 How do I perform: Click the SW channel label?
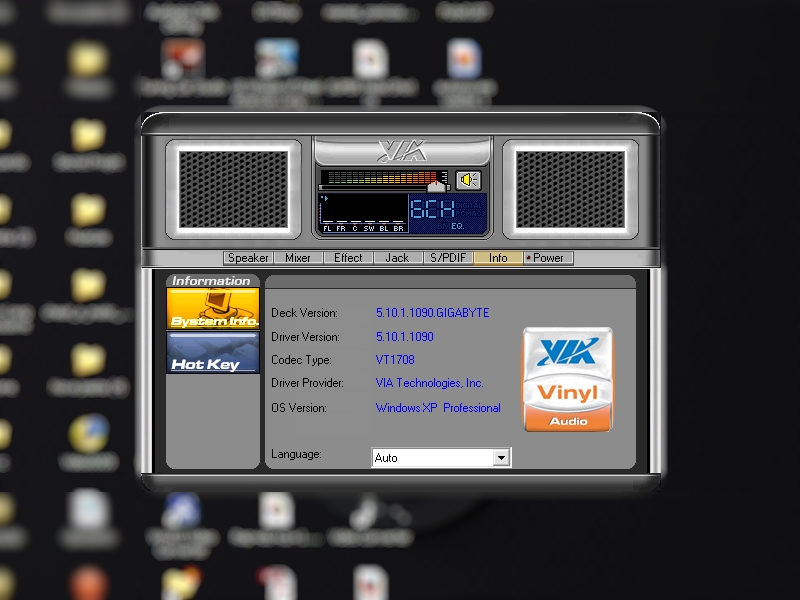[x=369, y=229]
